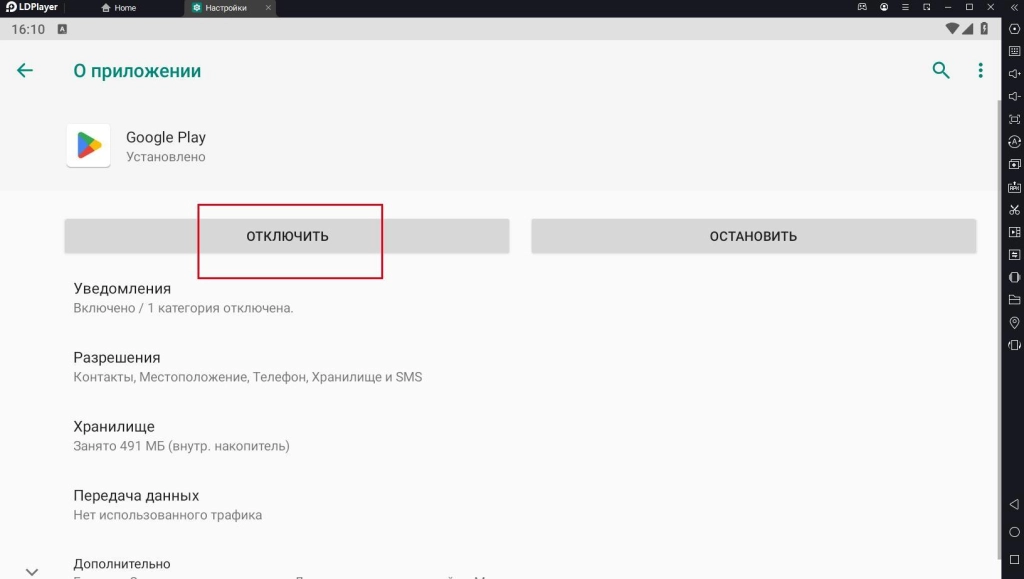Open the location pin tool
The height and width of the screenshot is (579, 1024).
[1014, 322]
